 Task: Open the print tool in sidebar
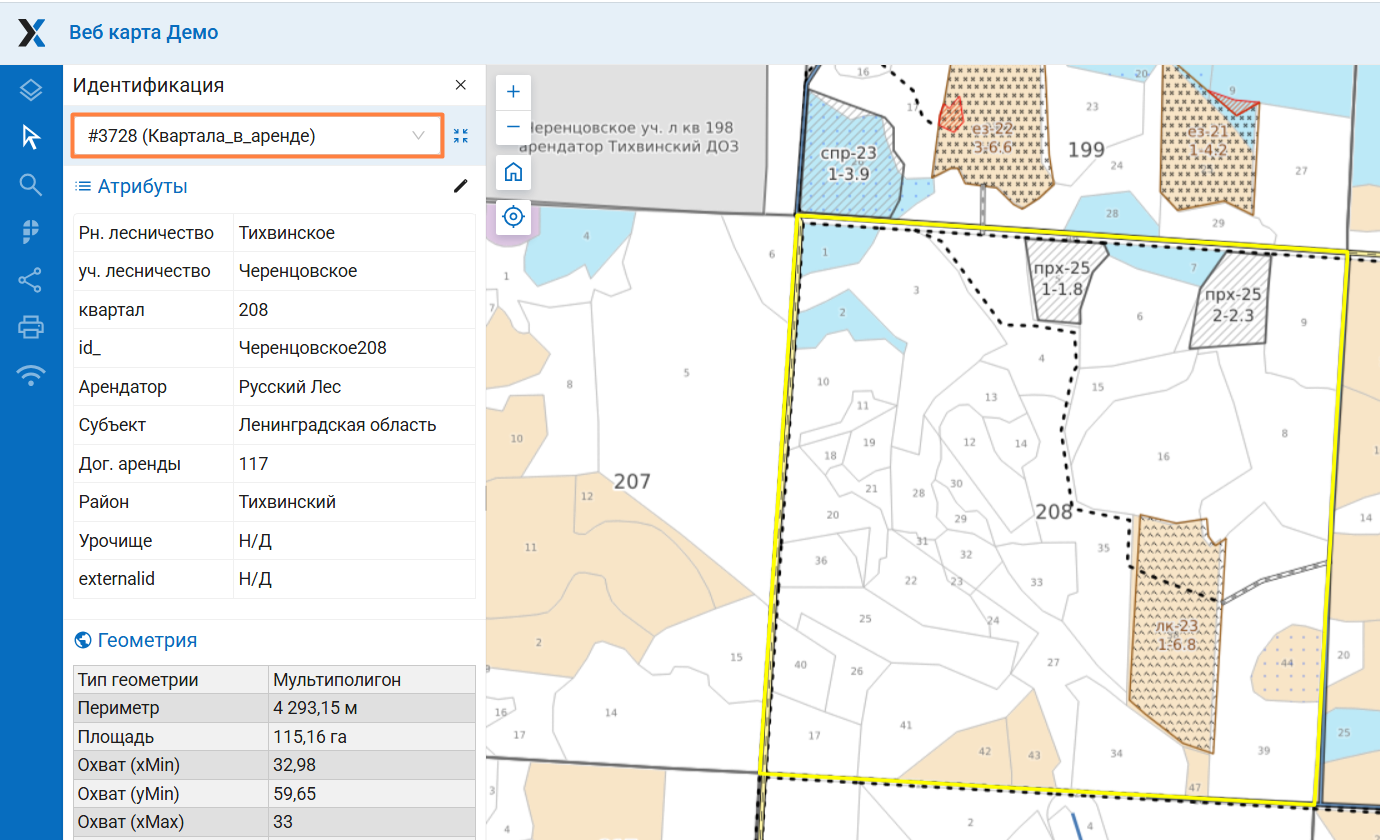[31, 327]
